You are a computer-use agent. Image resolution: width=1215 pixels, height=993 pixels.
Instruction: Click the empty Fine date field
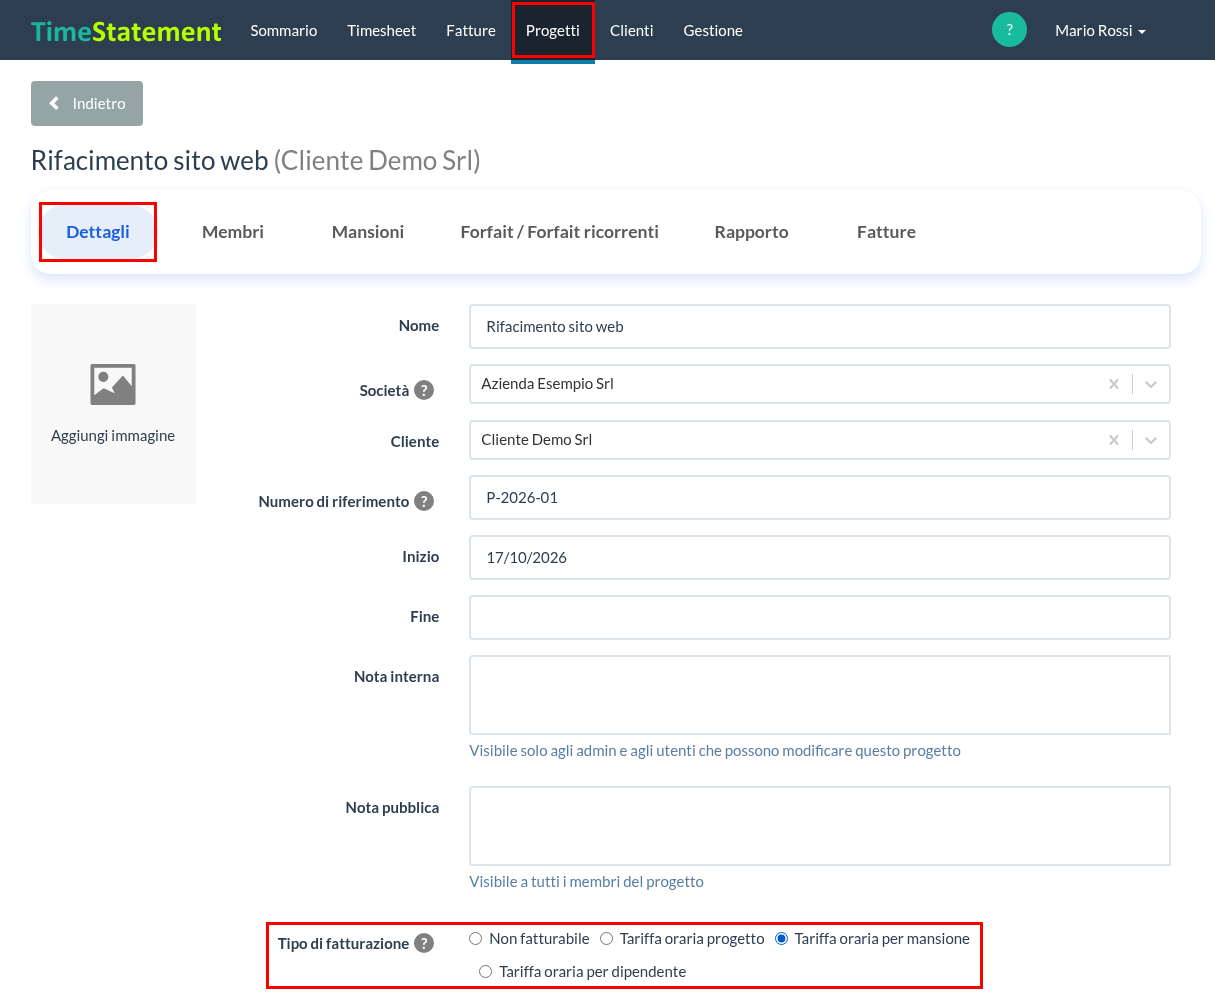tap(820, 618)
